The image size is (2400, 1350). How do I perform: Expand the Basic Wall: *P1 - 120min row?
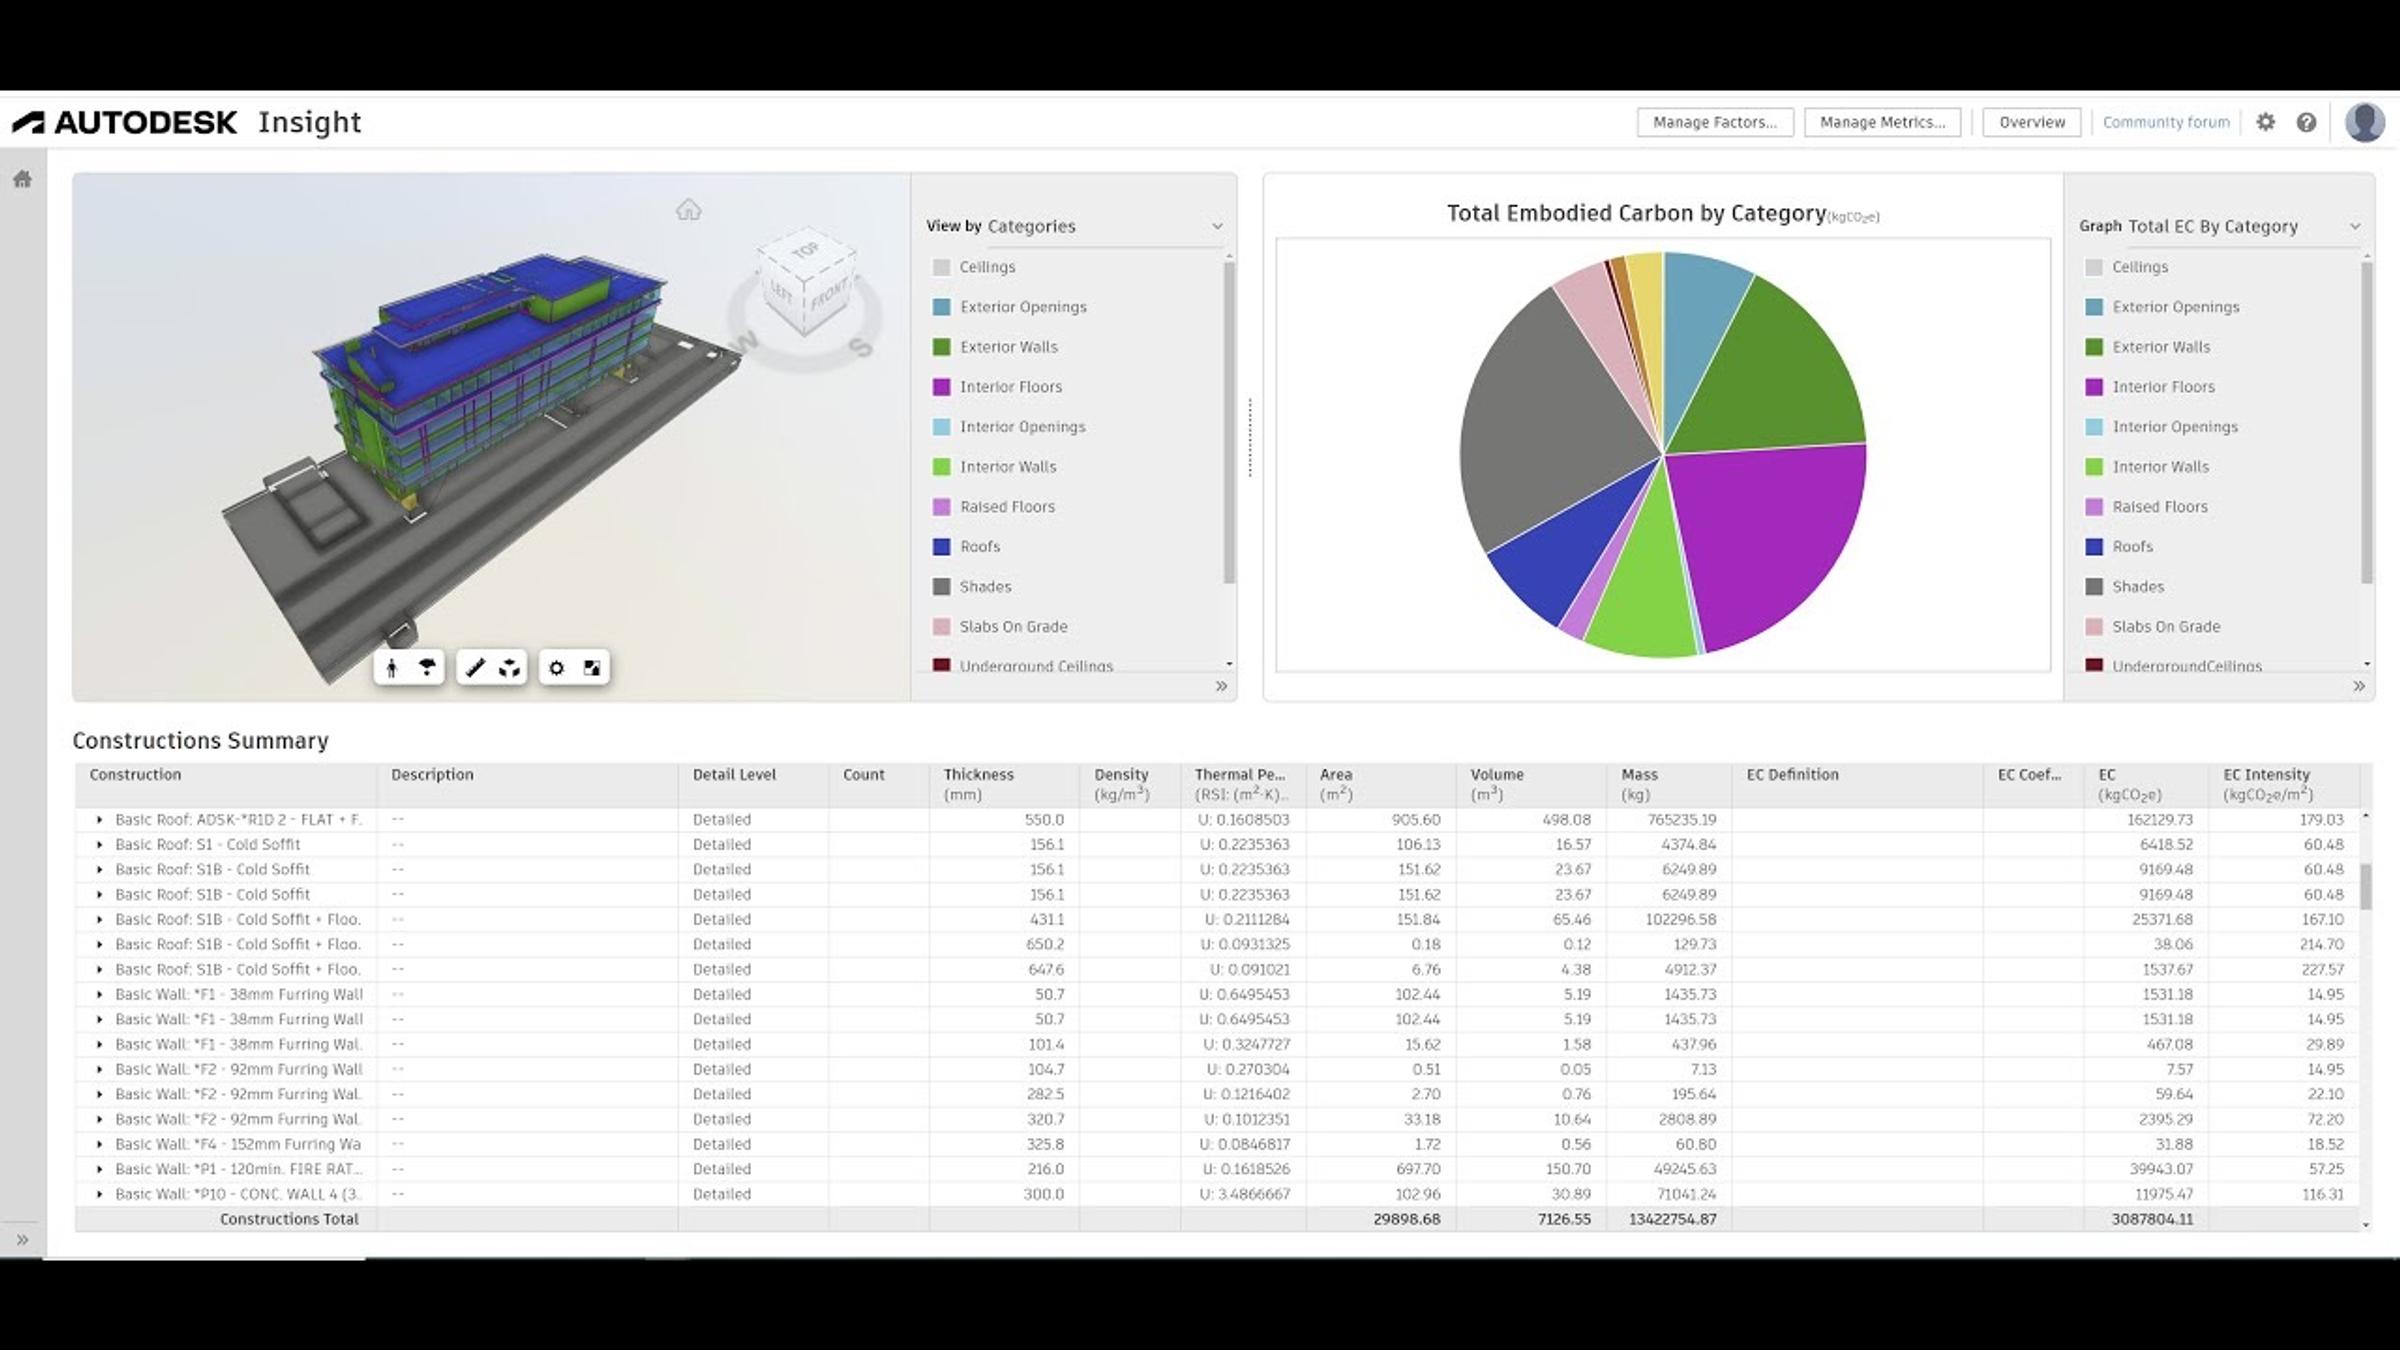(x=99, y=1170)
